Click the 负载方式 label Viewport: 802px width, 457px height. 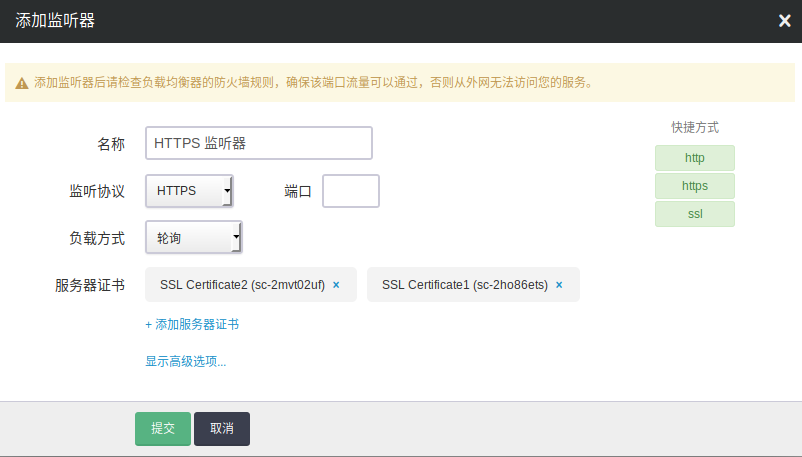(97, 238)
